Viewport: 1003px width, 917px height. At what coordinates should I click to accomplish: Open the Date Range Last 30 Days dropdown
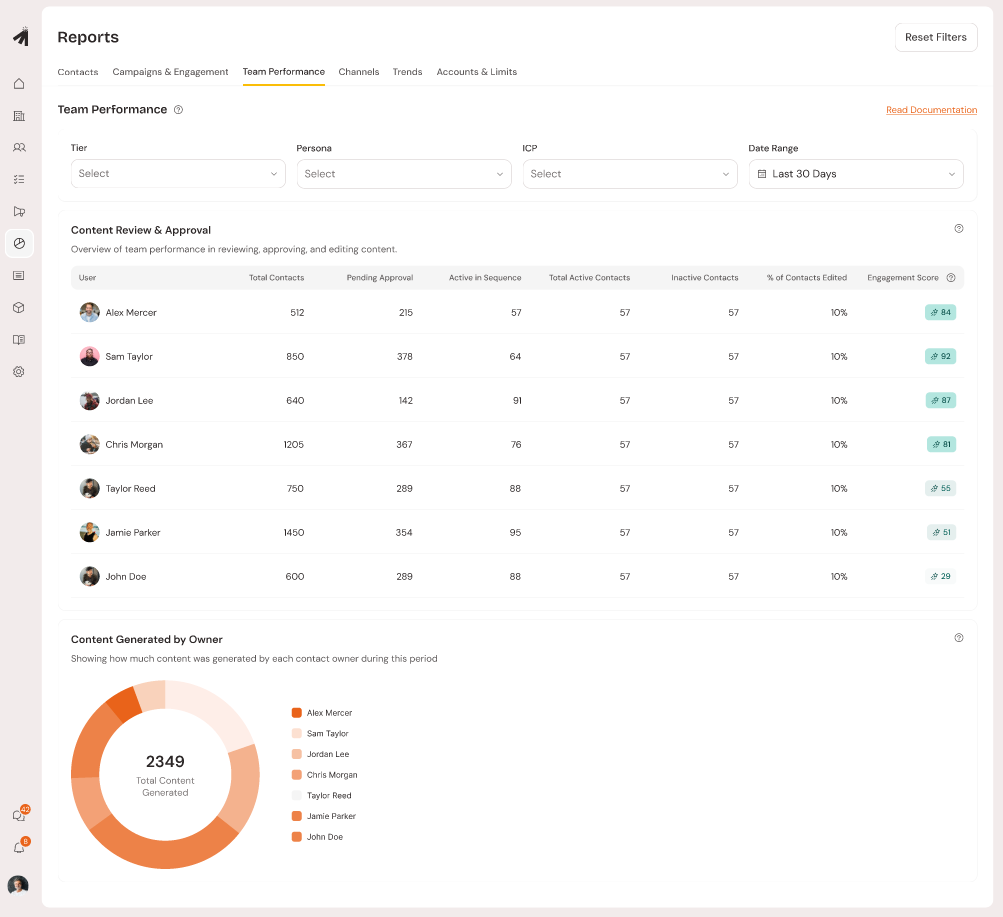coord(856,174)
